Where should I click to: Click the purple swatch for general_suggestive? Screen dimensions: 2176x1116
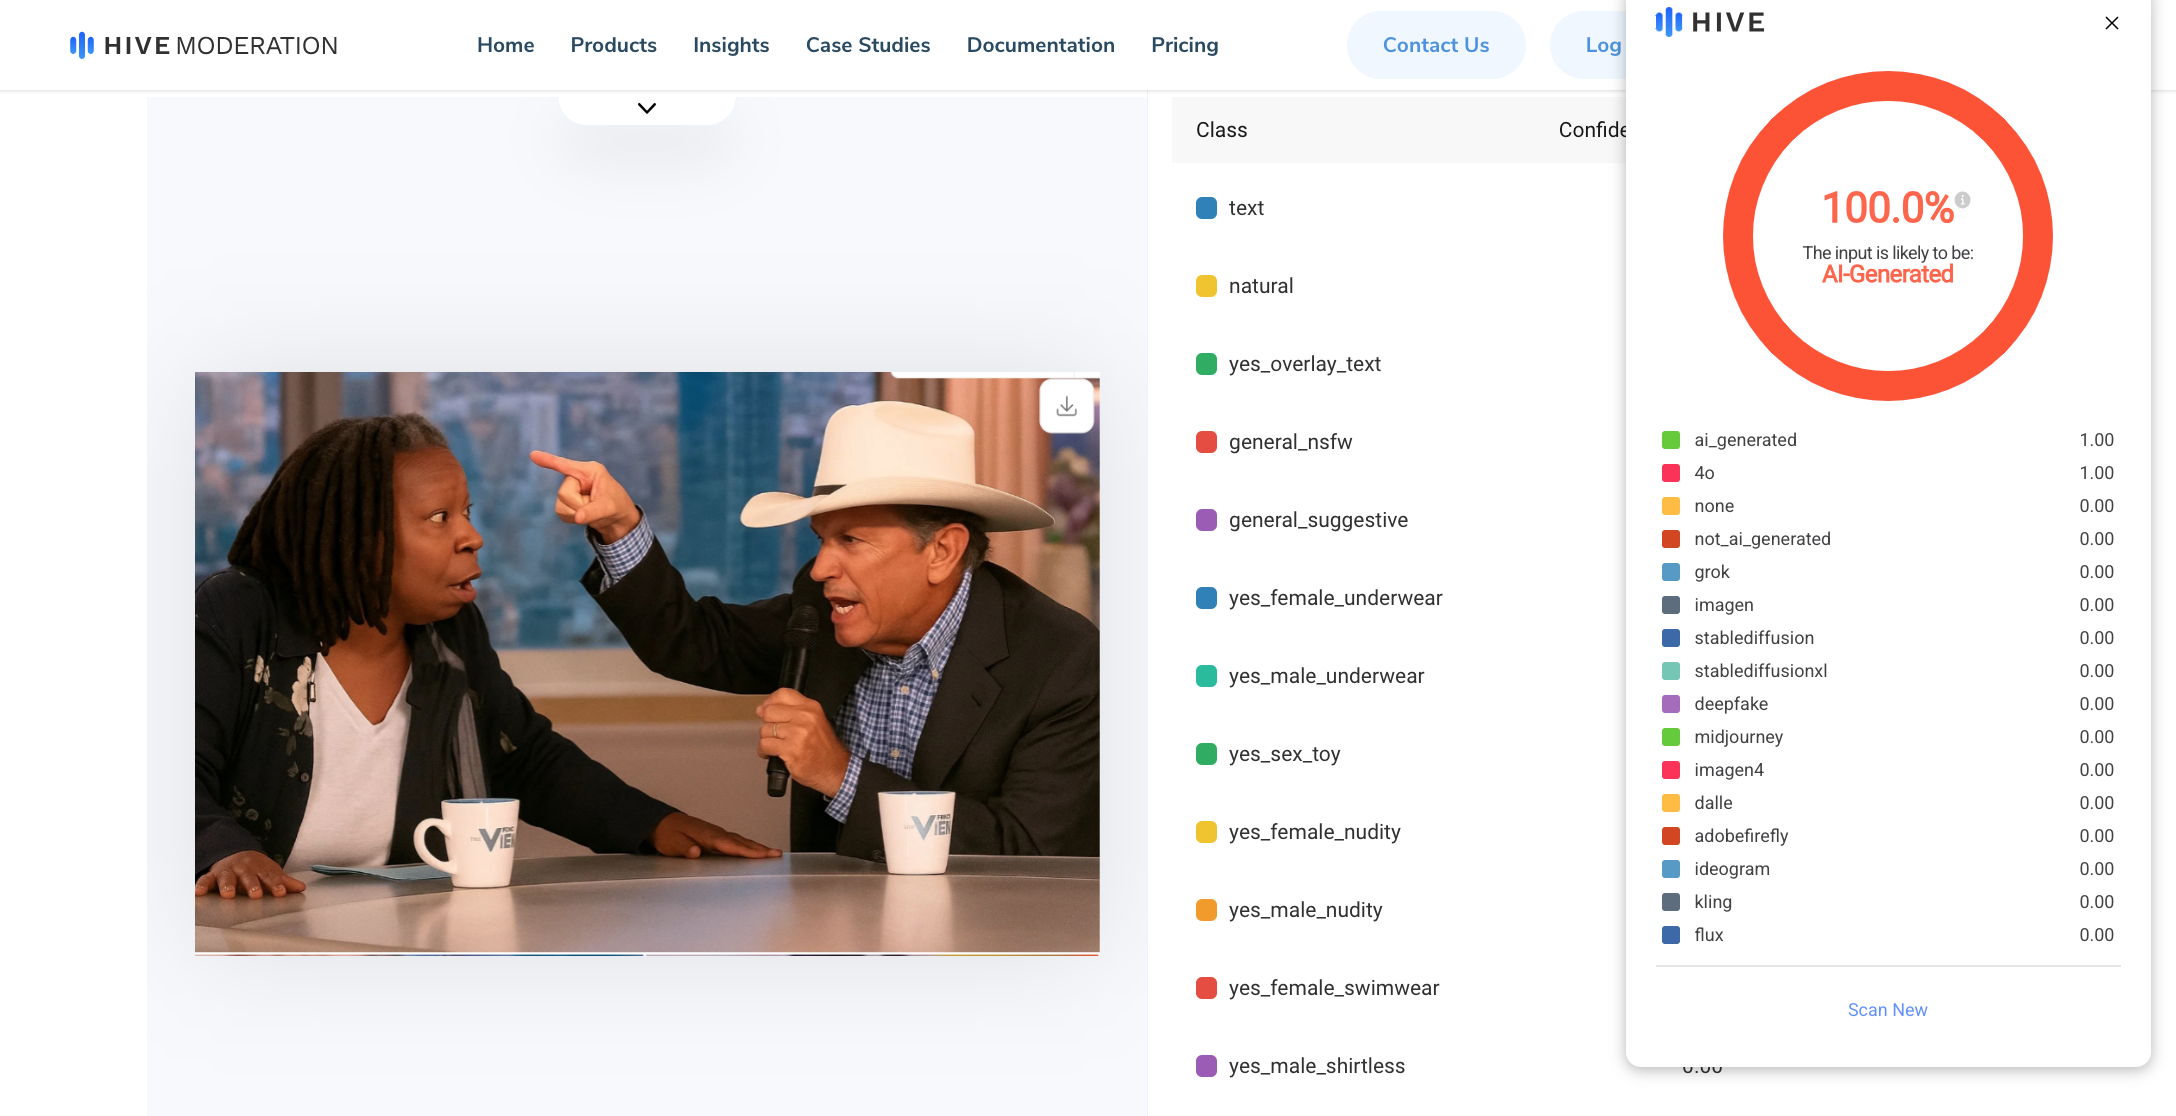[1207, 520]
